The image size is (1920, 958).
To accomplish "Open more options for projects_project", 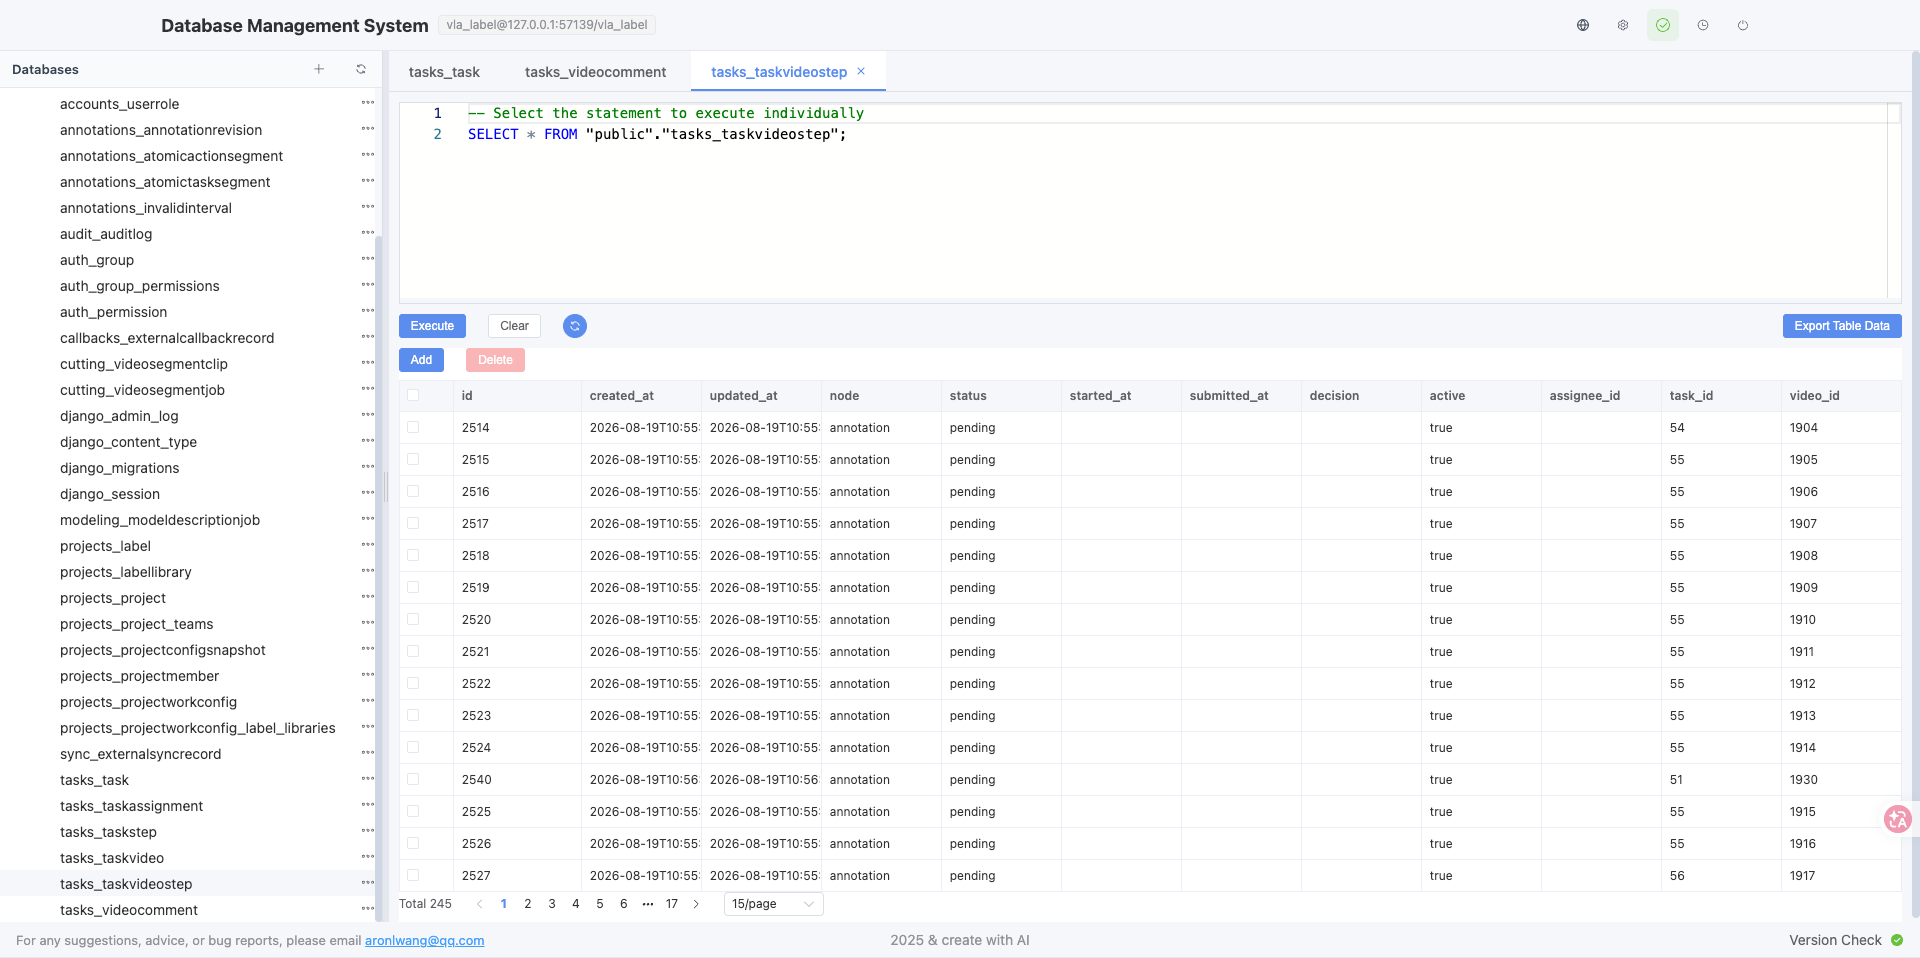I will pos(368,597).
